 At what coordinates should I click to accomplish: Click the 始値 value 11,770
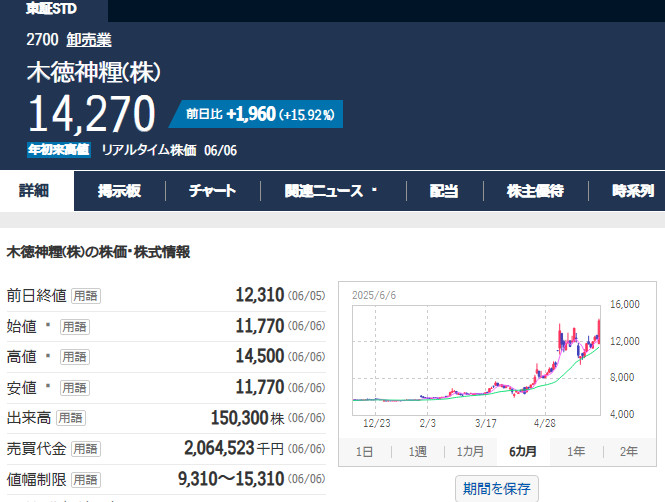(260, 326)
